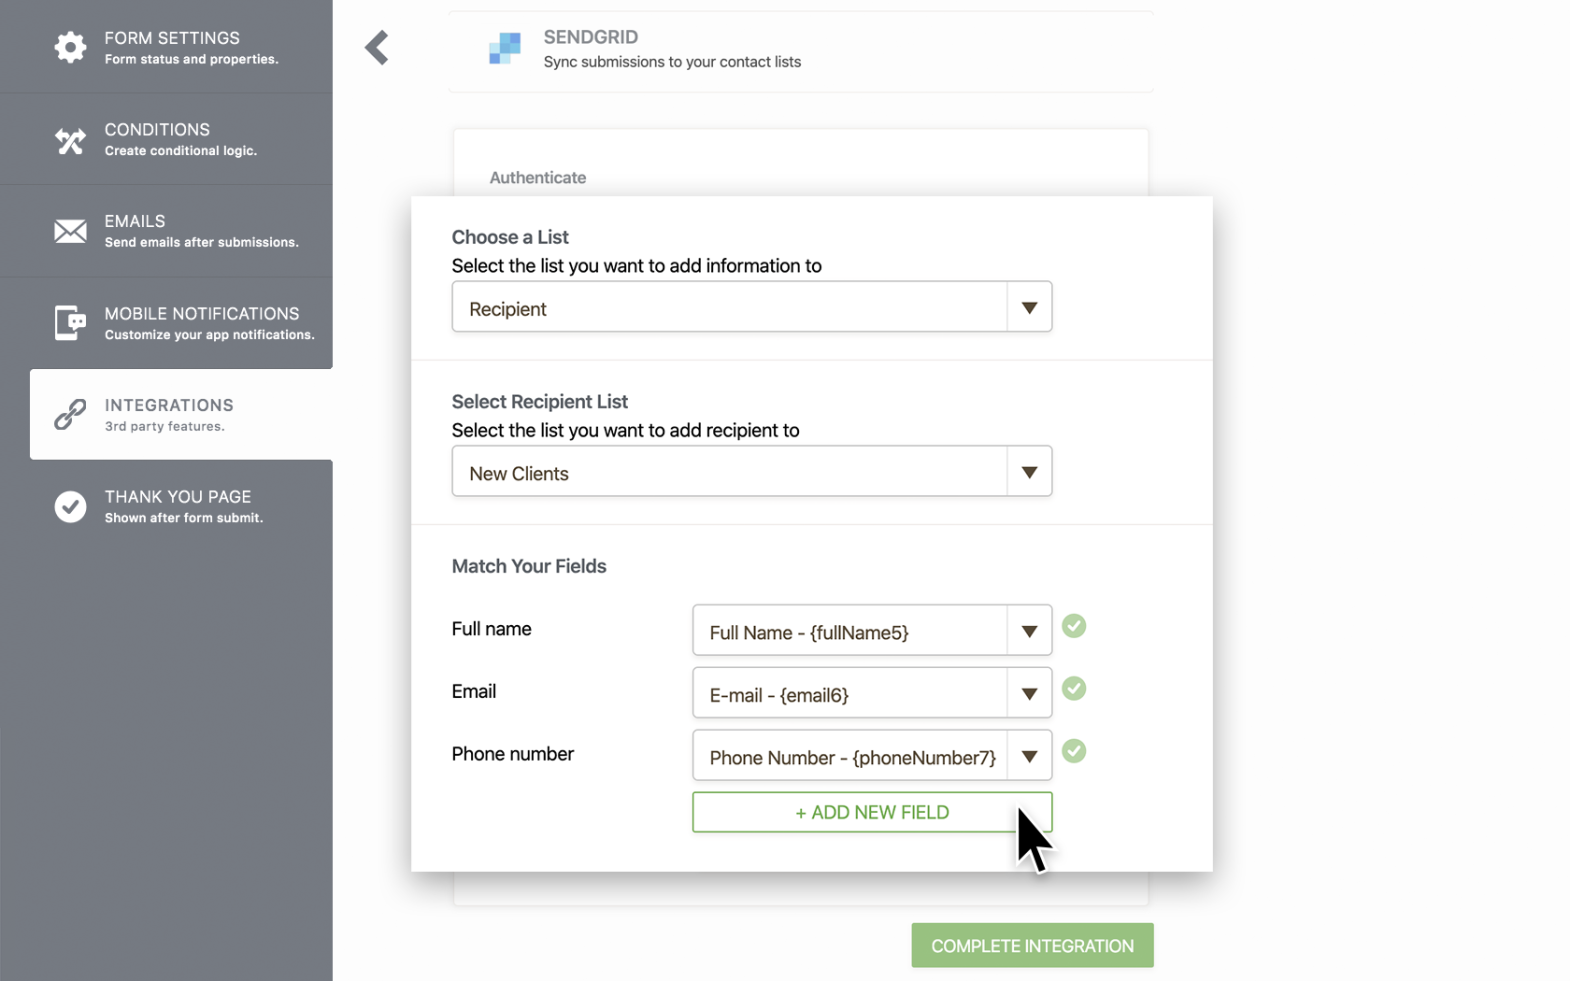The image size is (1570, 981).
Task: Click the Mobile Notifications phone icon
Action: (x=70, y=323)
